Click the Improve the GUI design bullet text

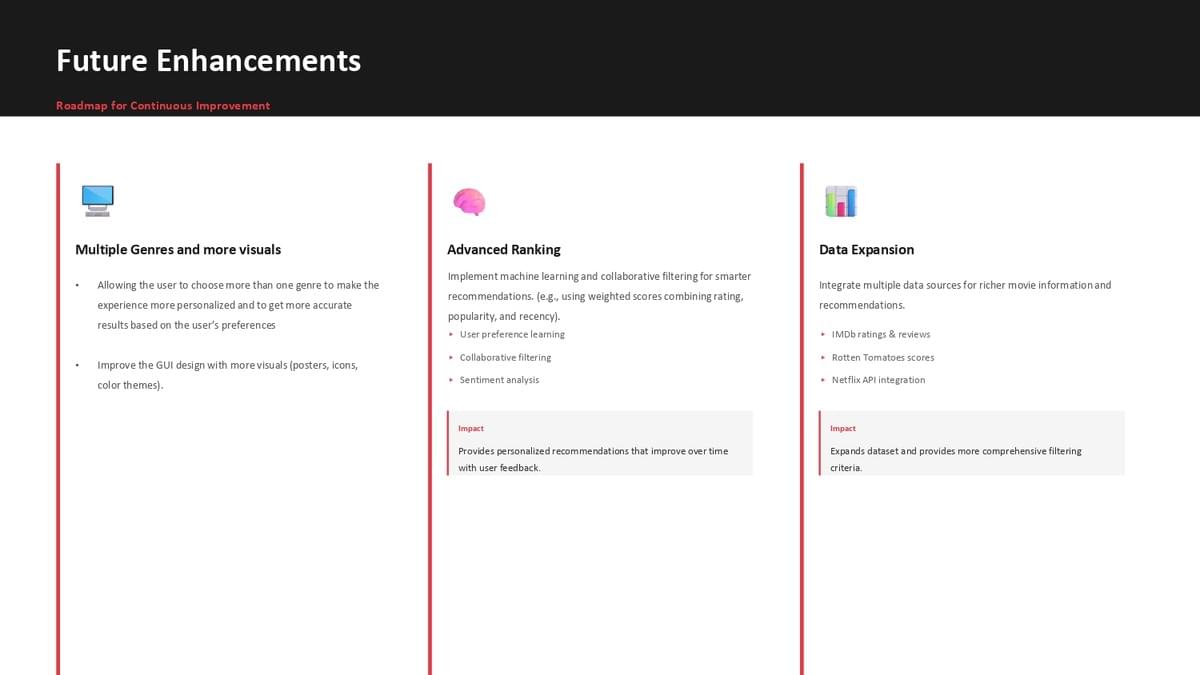227,375
